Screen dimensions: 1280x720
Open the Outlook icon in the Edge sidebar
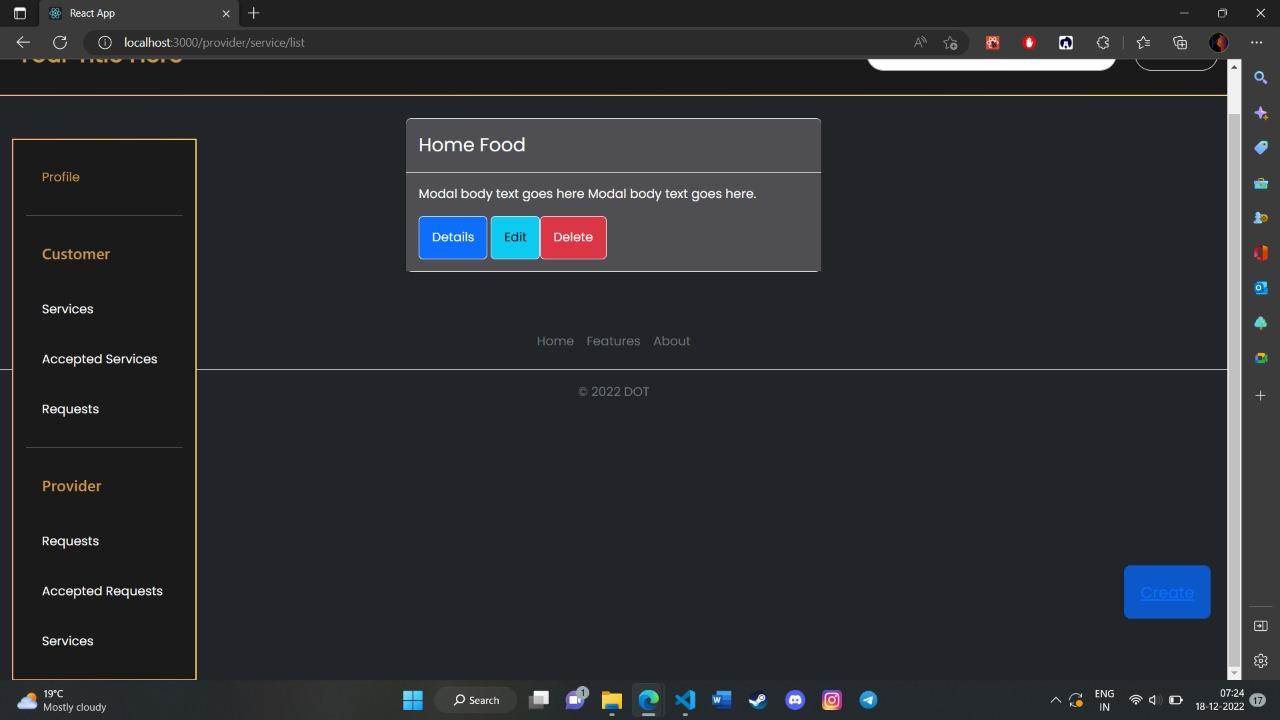(1260, 288)
